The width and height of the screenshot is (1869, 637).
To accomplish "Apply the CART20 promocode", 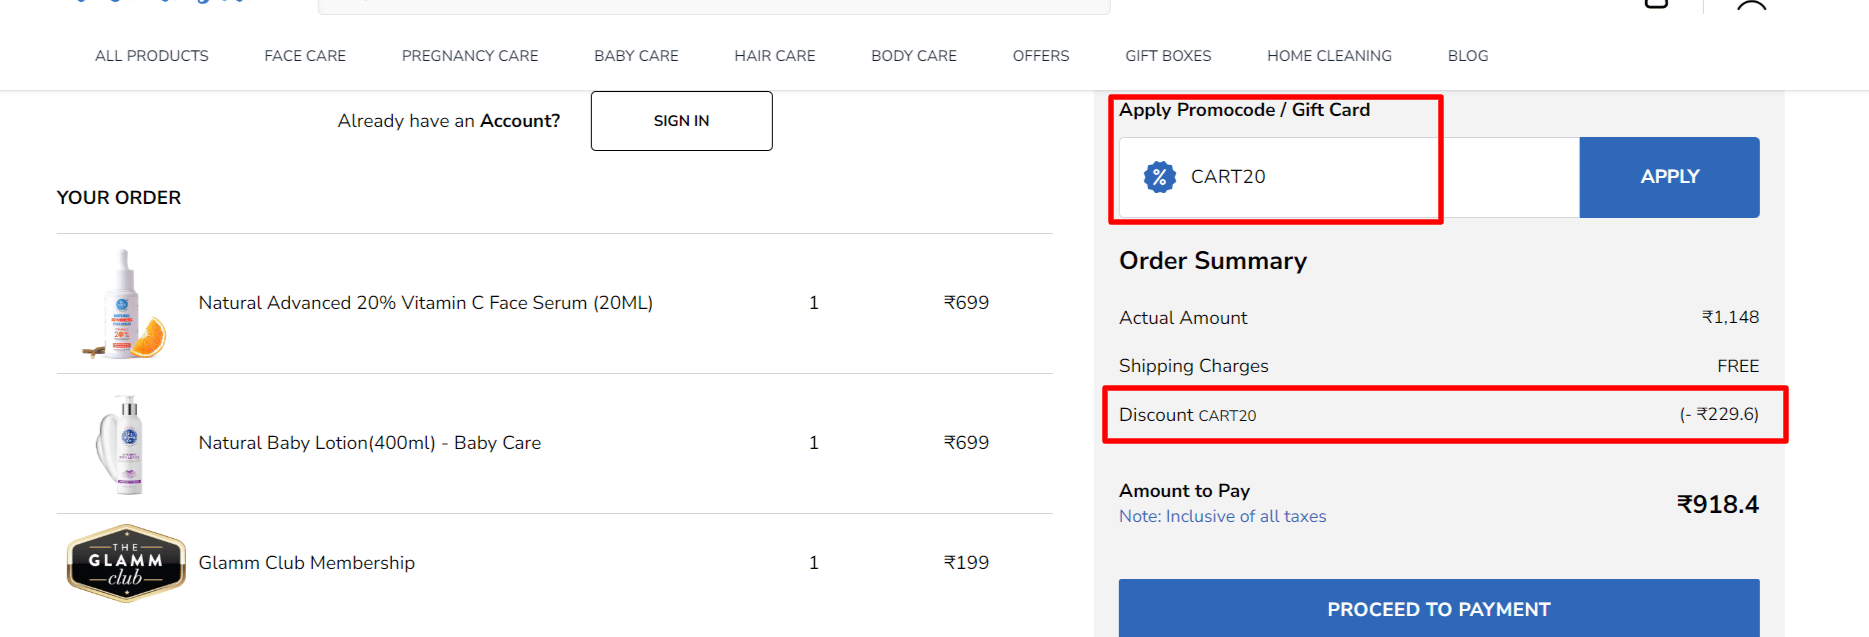I will point(1668,176).
